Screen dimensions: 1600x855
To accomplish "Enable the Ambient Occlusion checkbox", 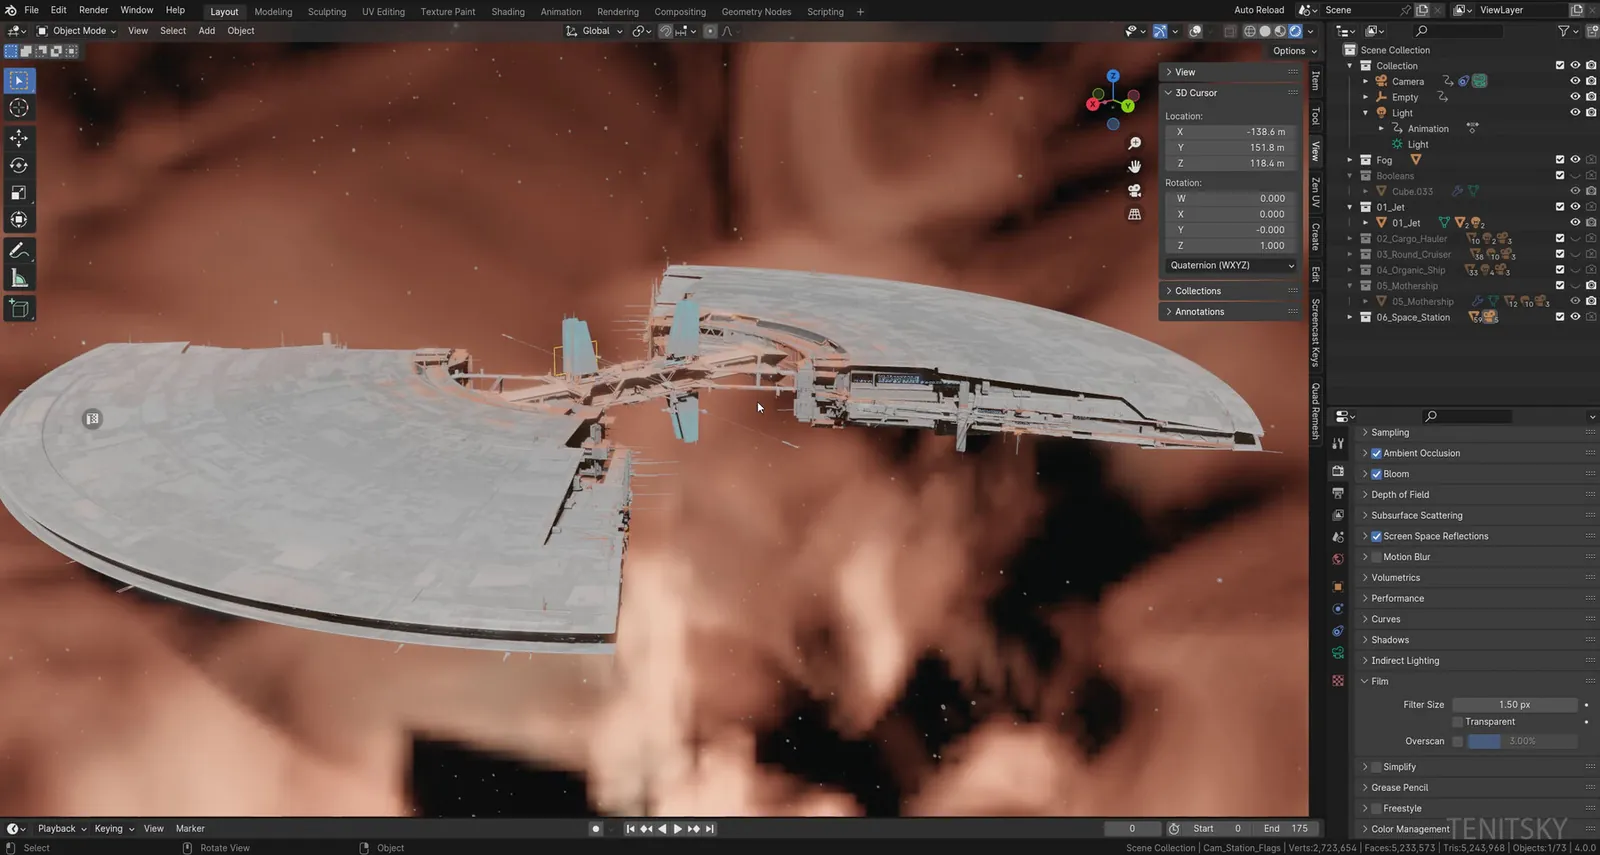I will click(x=1376, y=453).
